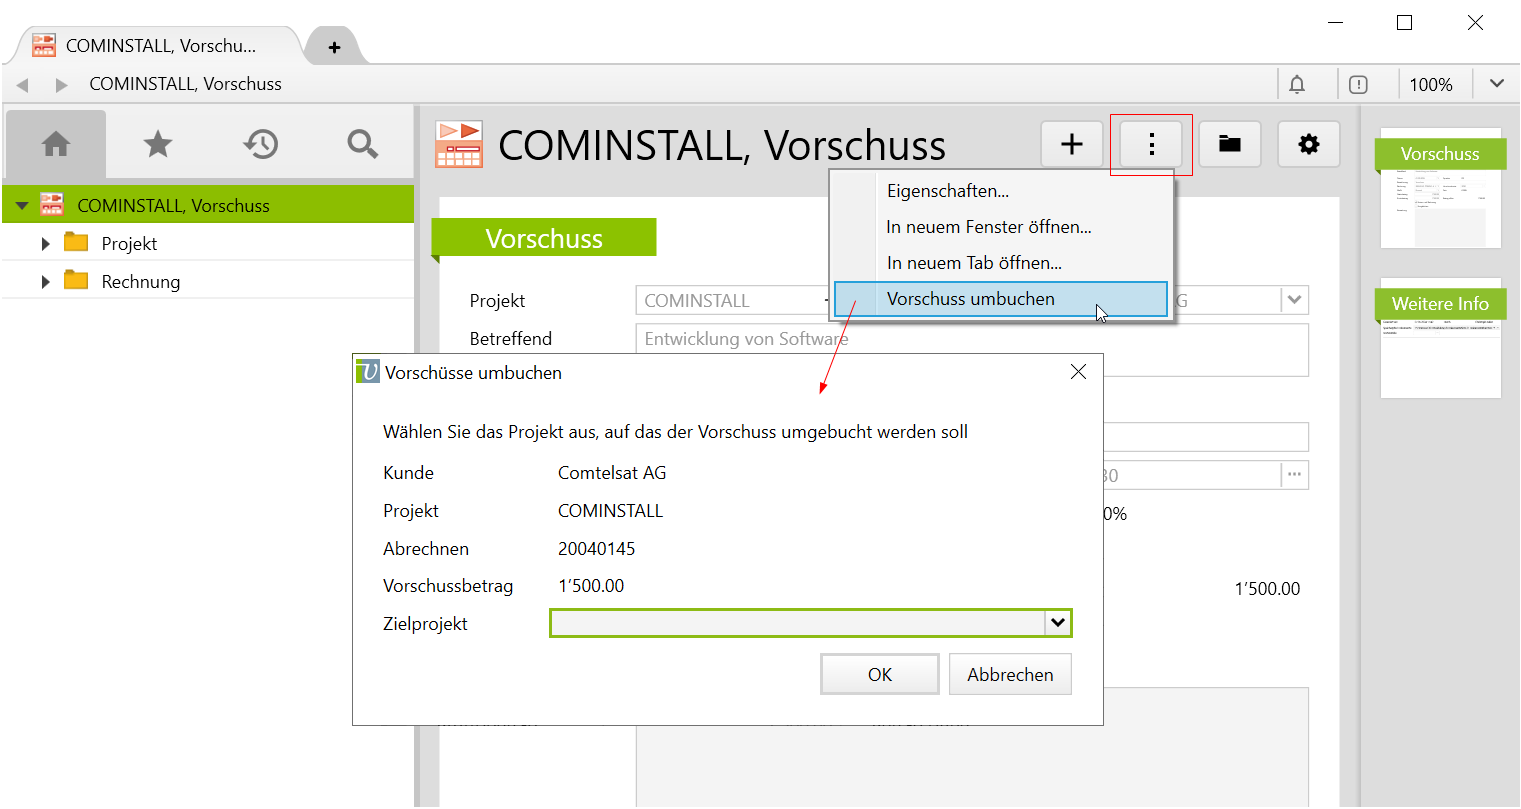Open a new tab with plus
Screen dimensions: 1521x809
pos(334,47)
